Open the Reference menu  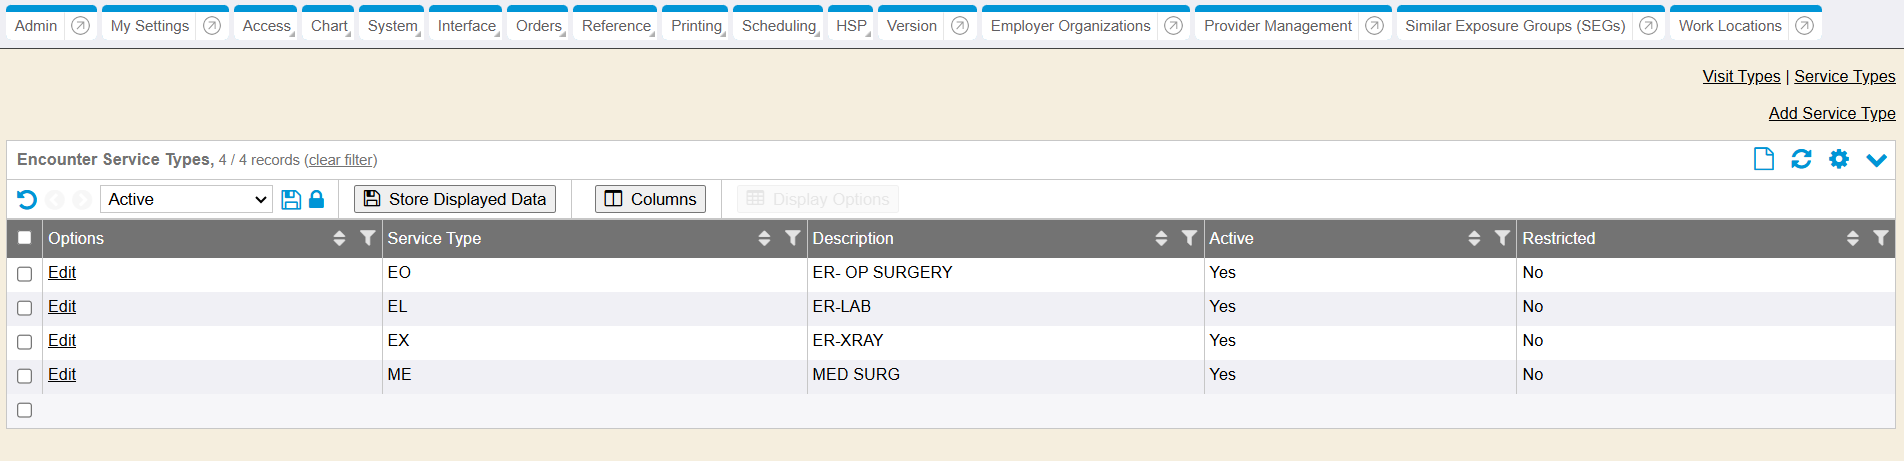[x=616, y=26]
